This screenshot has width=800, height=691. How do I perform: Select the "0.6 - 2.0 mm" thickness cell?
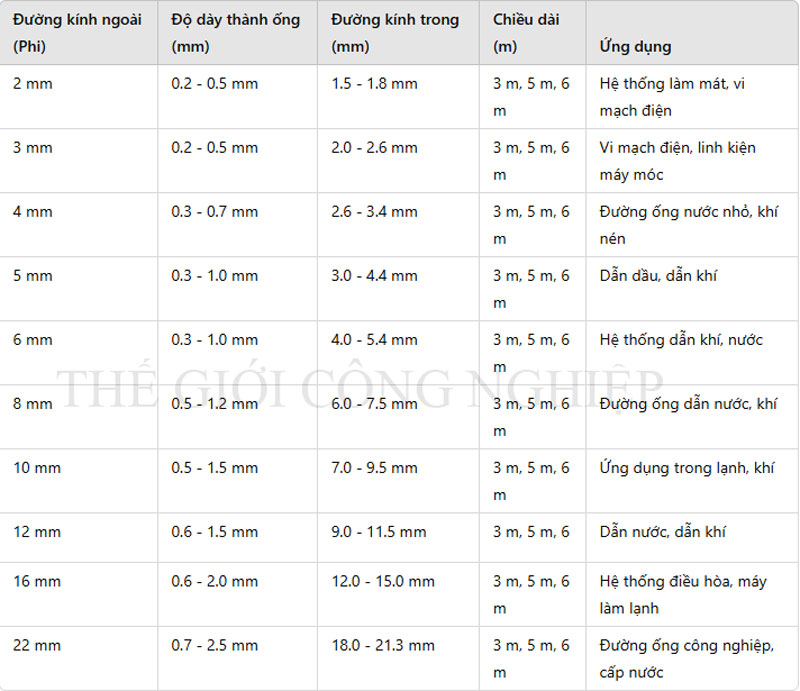[x=214, y=581]
